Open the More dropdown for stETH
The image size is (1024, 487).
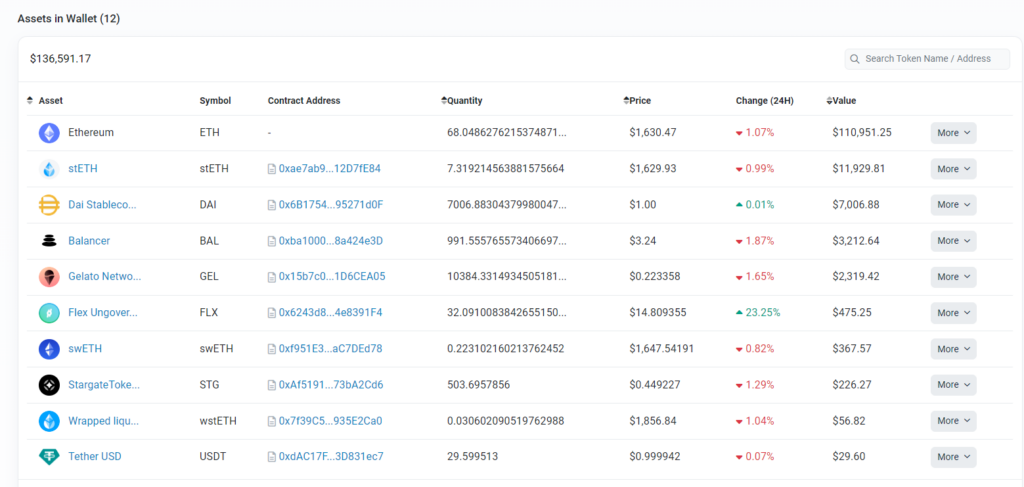point(953,168)
